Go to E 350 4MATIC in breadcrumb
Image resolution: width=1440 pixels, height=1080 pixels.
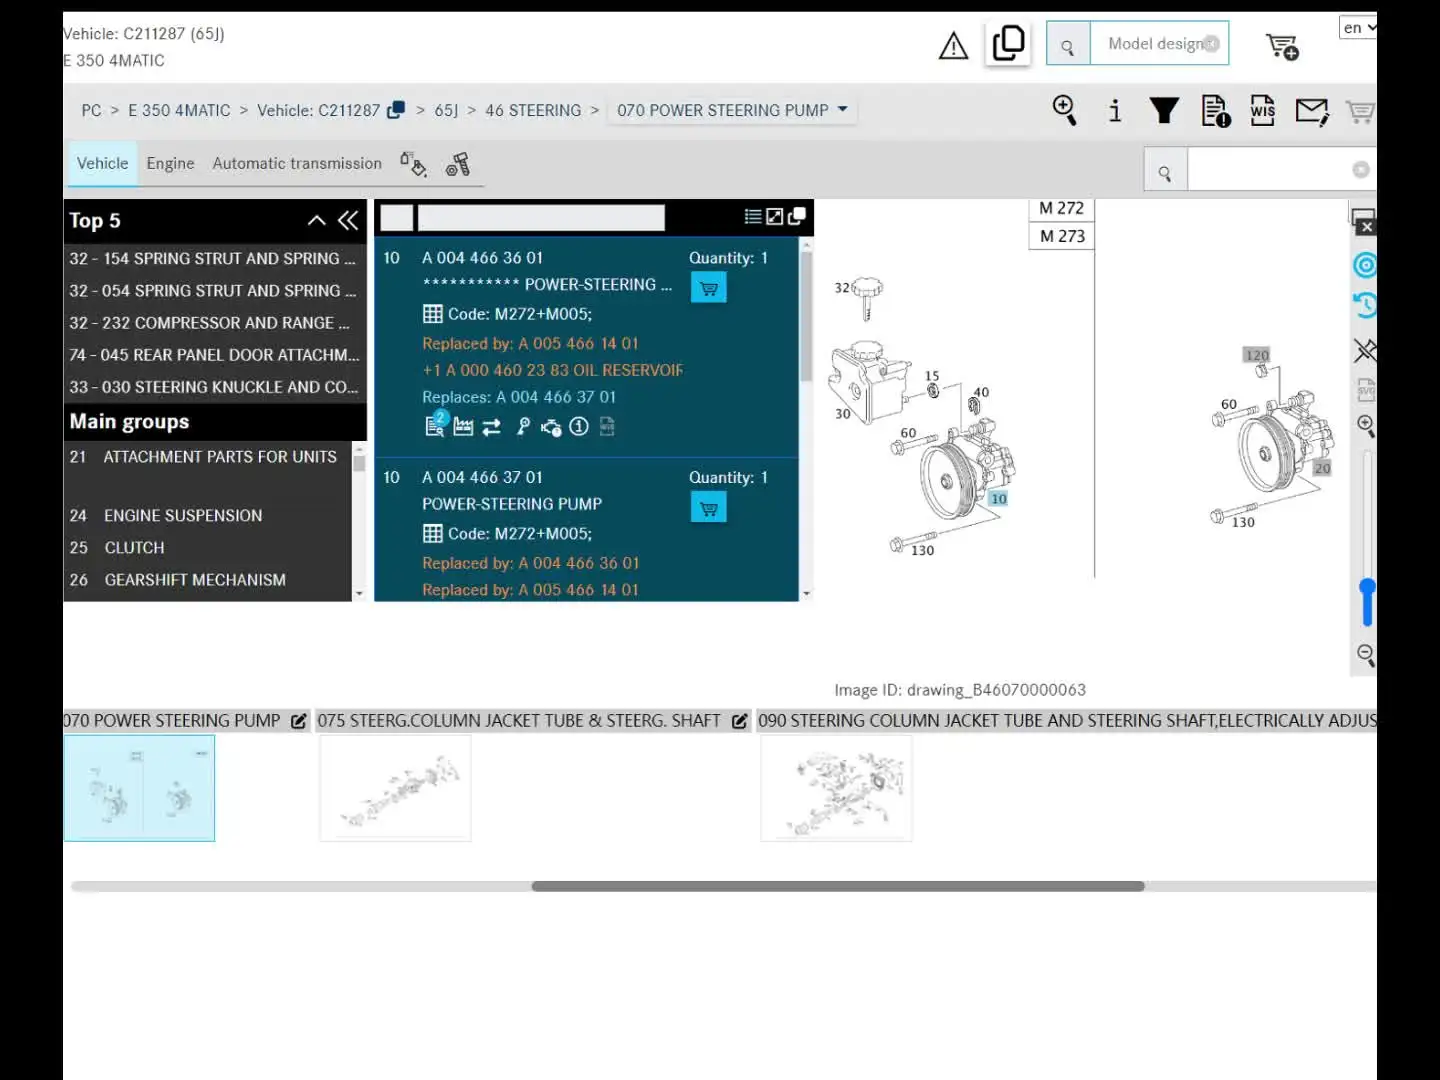pyautogui.click(x=179, y=110)
